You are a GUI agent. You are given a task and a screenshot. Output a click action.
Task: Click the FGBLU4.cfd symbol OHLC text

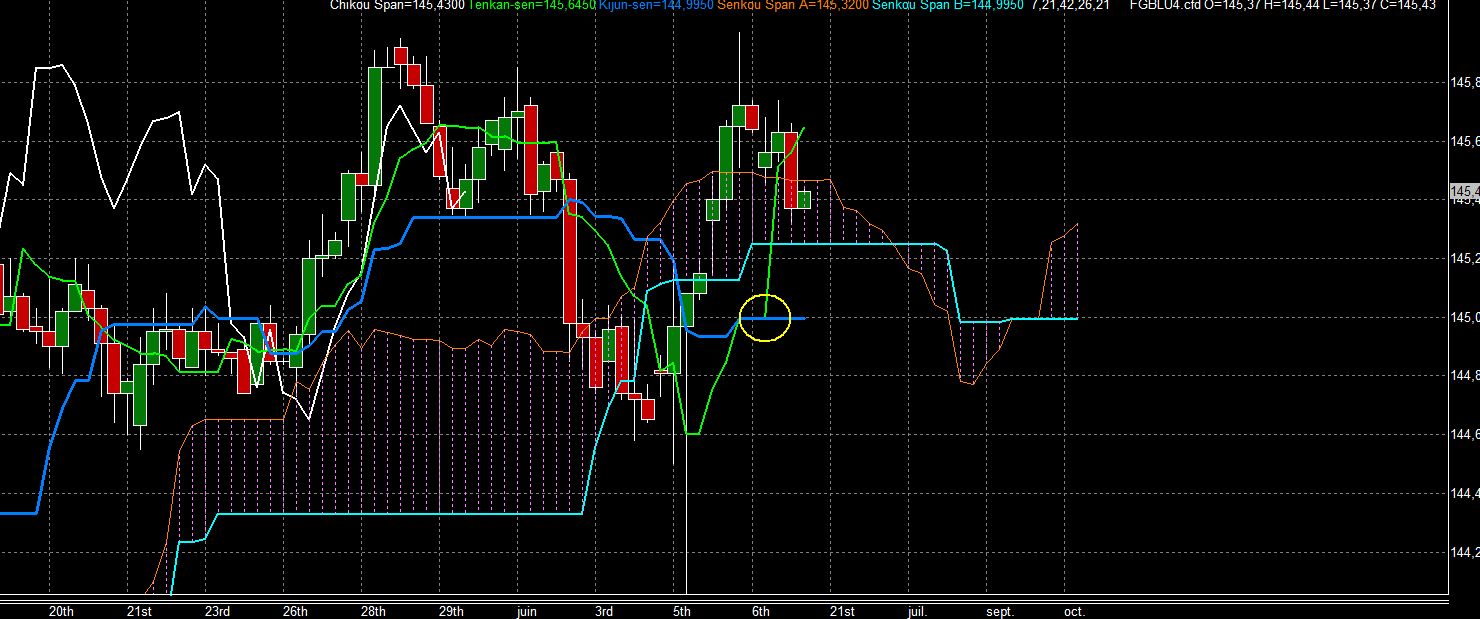1282,6
